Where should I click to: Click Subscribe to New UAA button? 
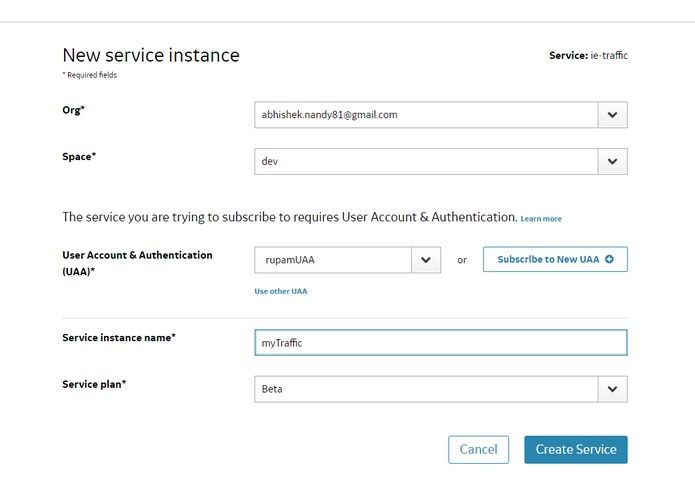point(555,259)
